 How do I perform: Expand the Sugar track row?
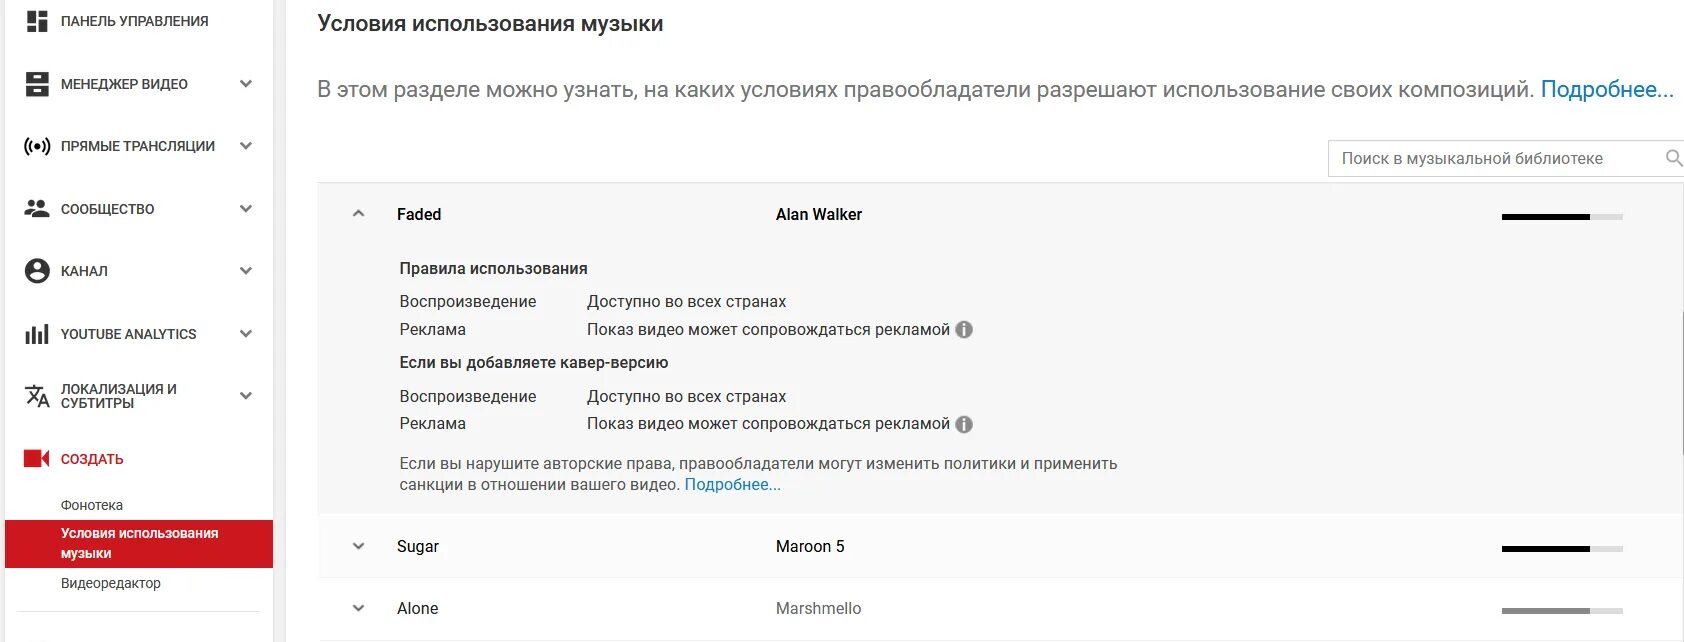pos(359,546)
